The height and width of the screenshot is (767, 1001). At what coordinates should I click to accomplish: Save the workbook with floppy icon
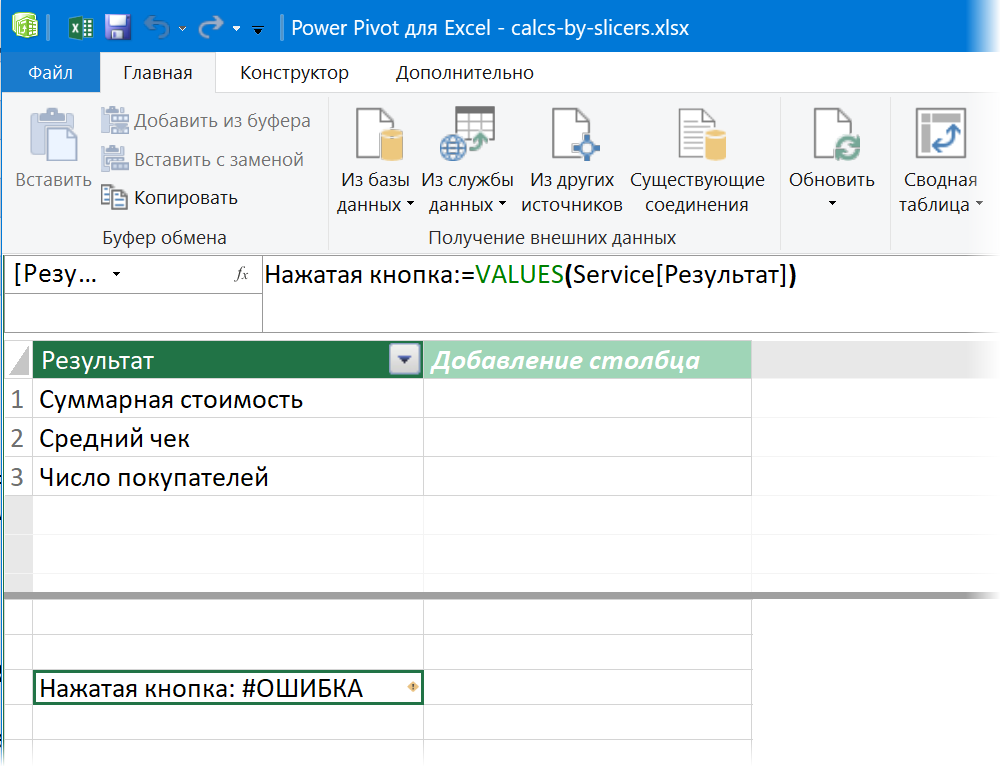coord(117,28)
